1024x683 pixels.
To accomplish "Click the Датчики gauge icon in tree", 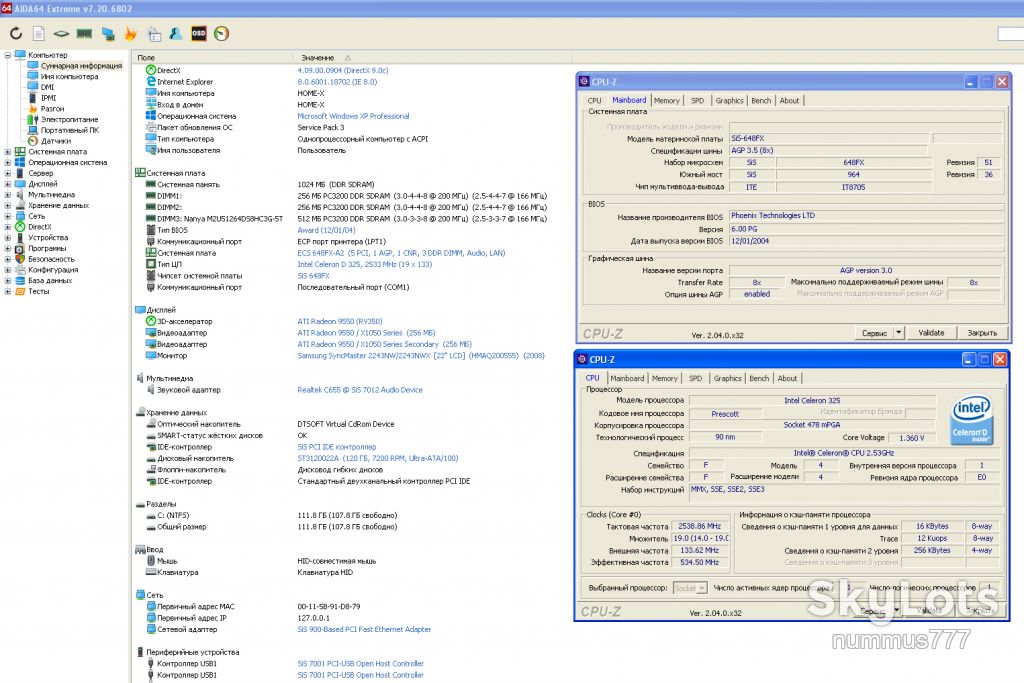I will point(33,140).
